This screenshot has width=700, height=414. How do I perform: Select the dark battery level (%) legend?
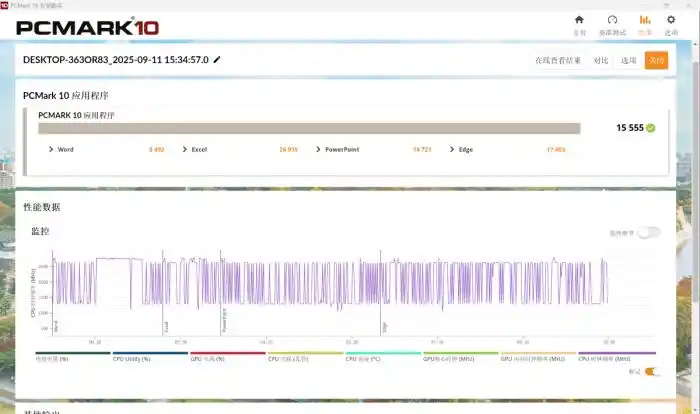click(73, 356)
